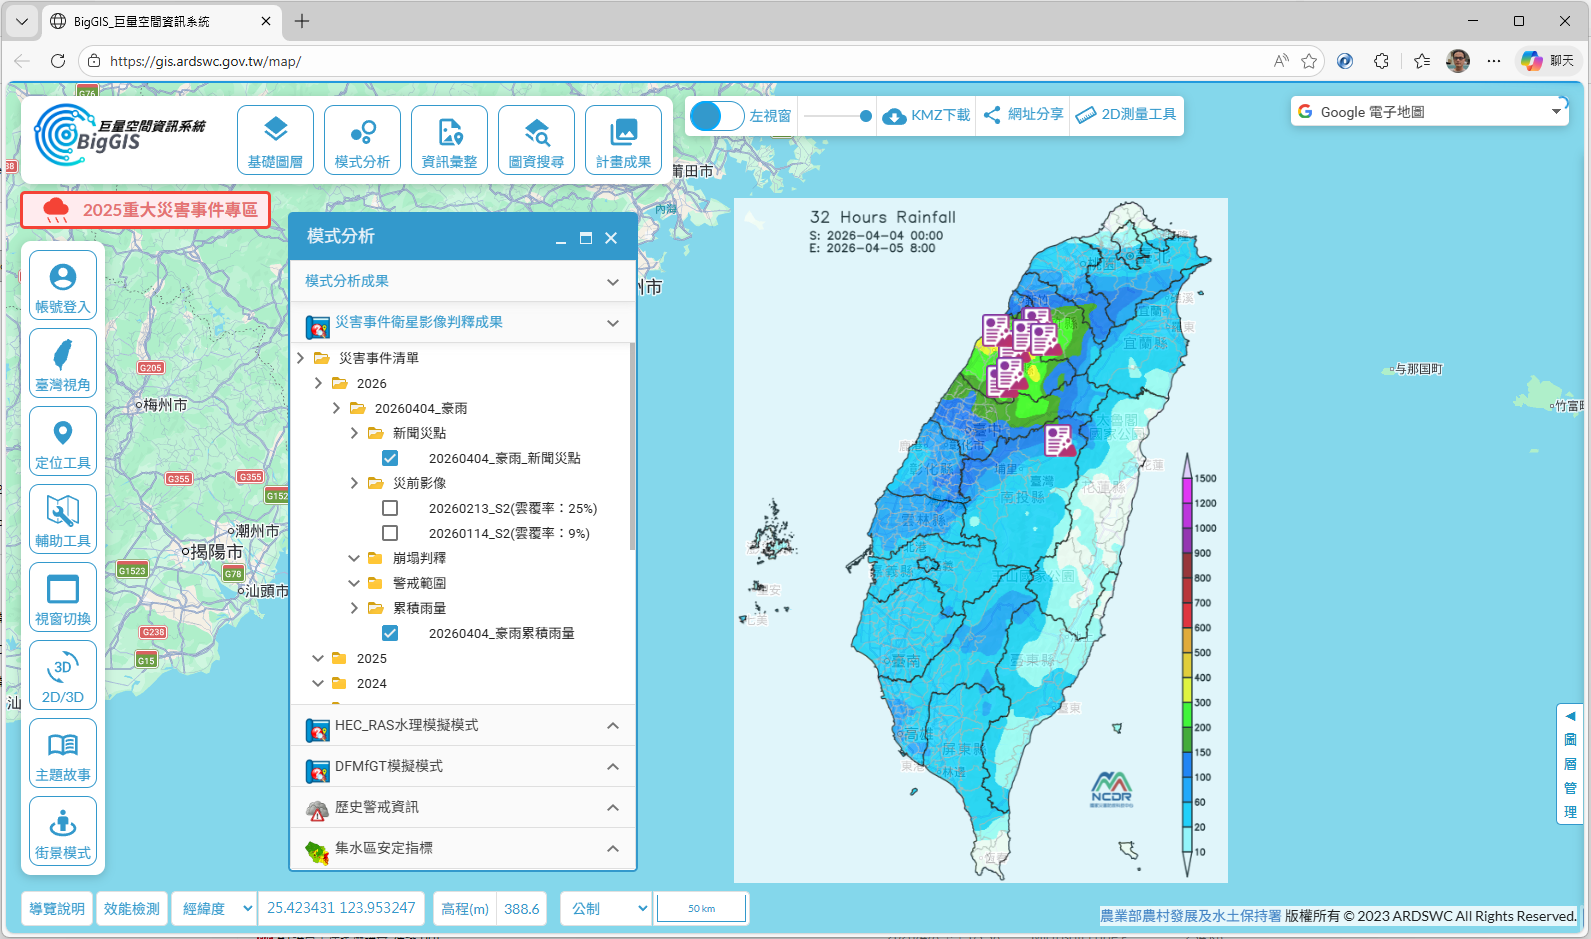Open the 經緯度 coordinate format dropdown
Screen dimensions: 1591x939
click(x=214, y=908)
